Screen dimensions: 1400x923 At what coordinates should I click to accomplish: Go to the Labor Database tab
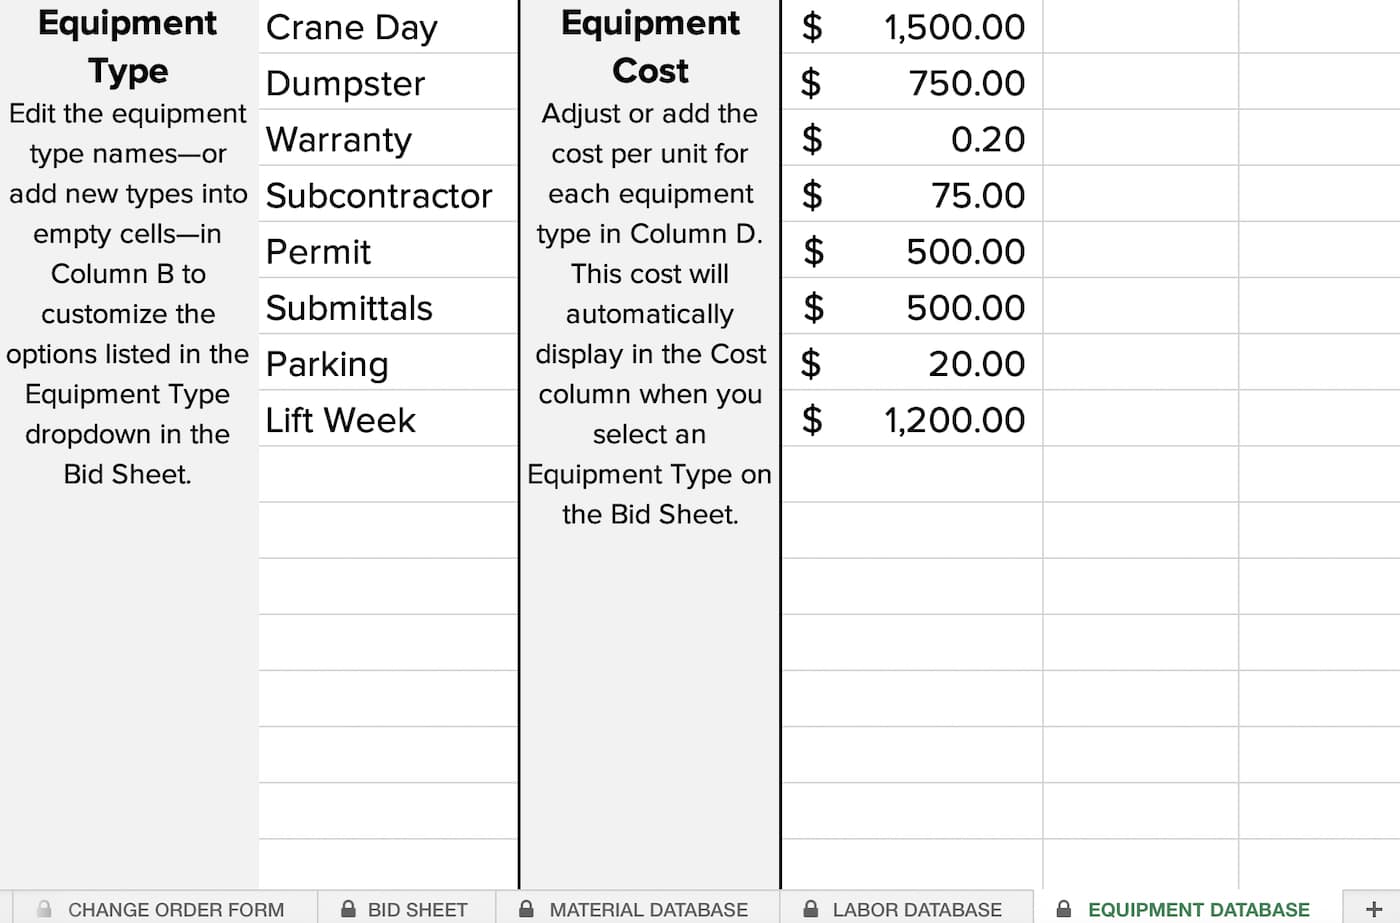(917, 910)
